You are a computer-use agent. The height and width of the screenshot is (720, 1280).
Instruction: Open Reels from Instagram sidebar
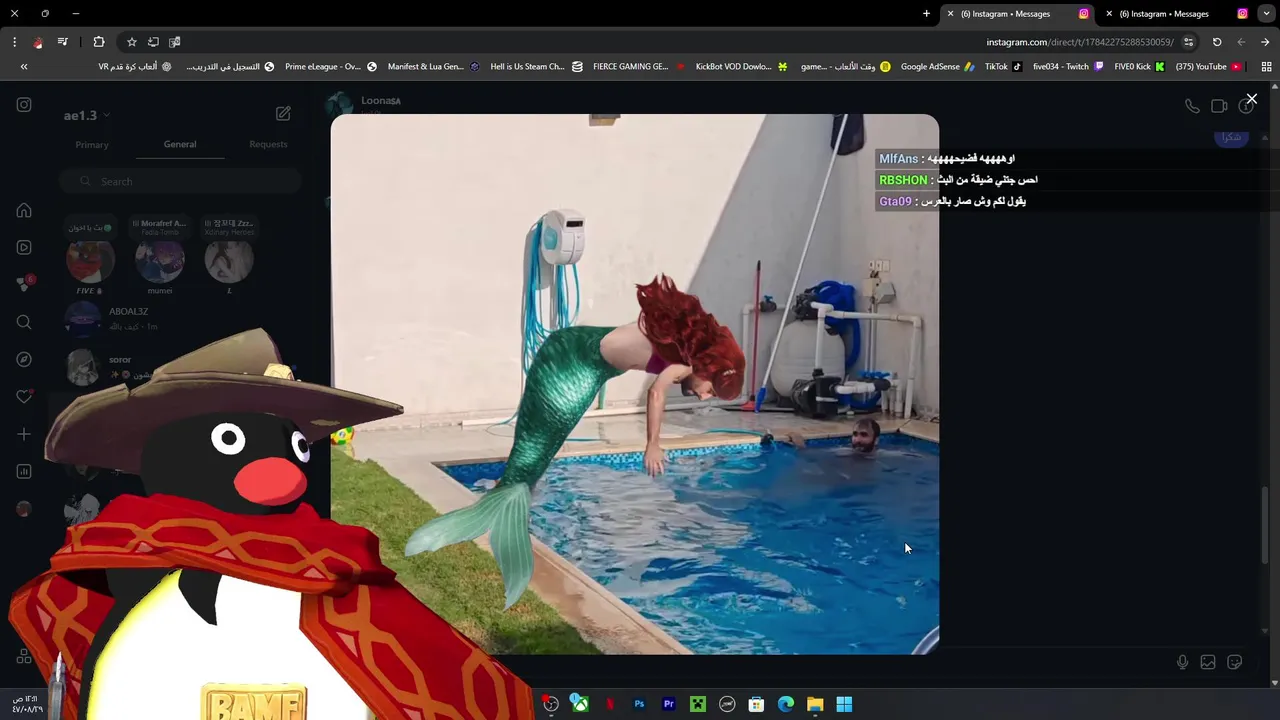pyautogui.click(x=24, y=247)
